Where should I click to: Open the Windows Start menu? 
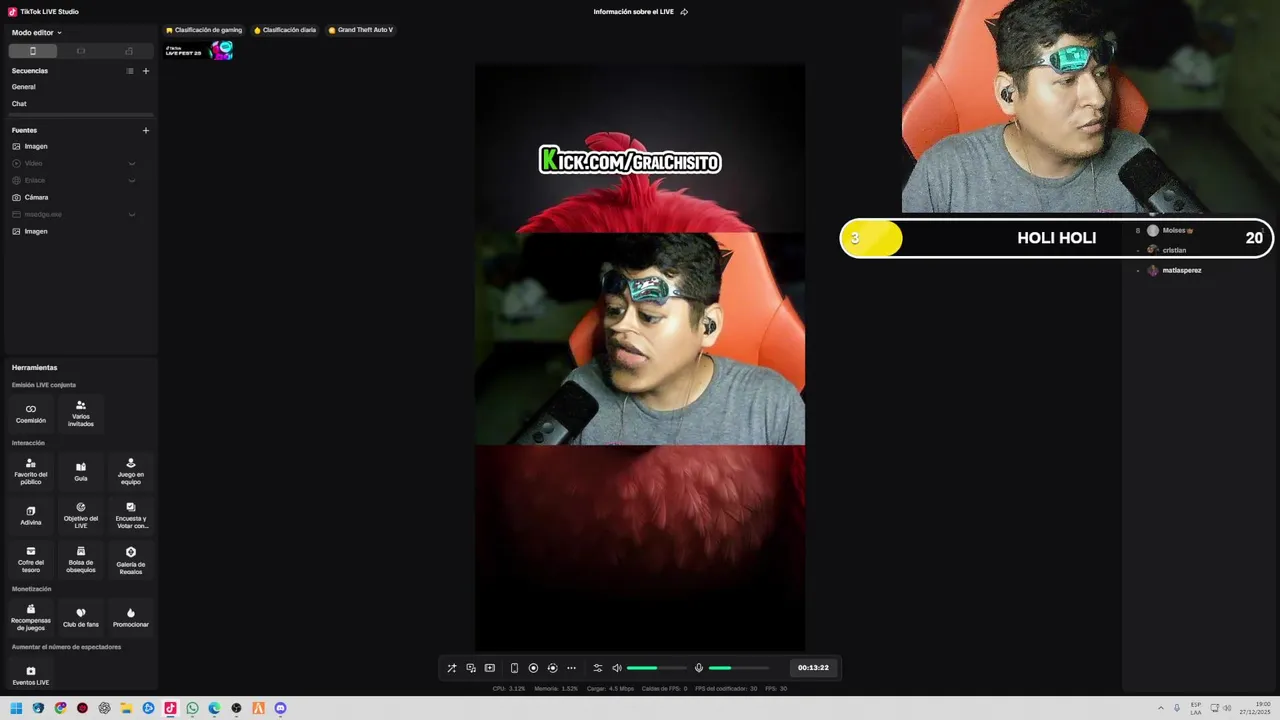click(16, 708)
